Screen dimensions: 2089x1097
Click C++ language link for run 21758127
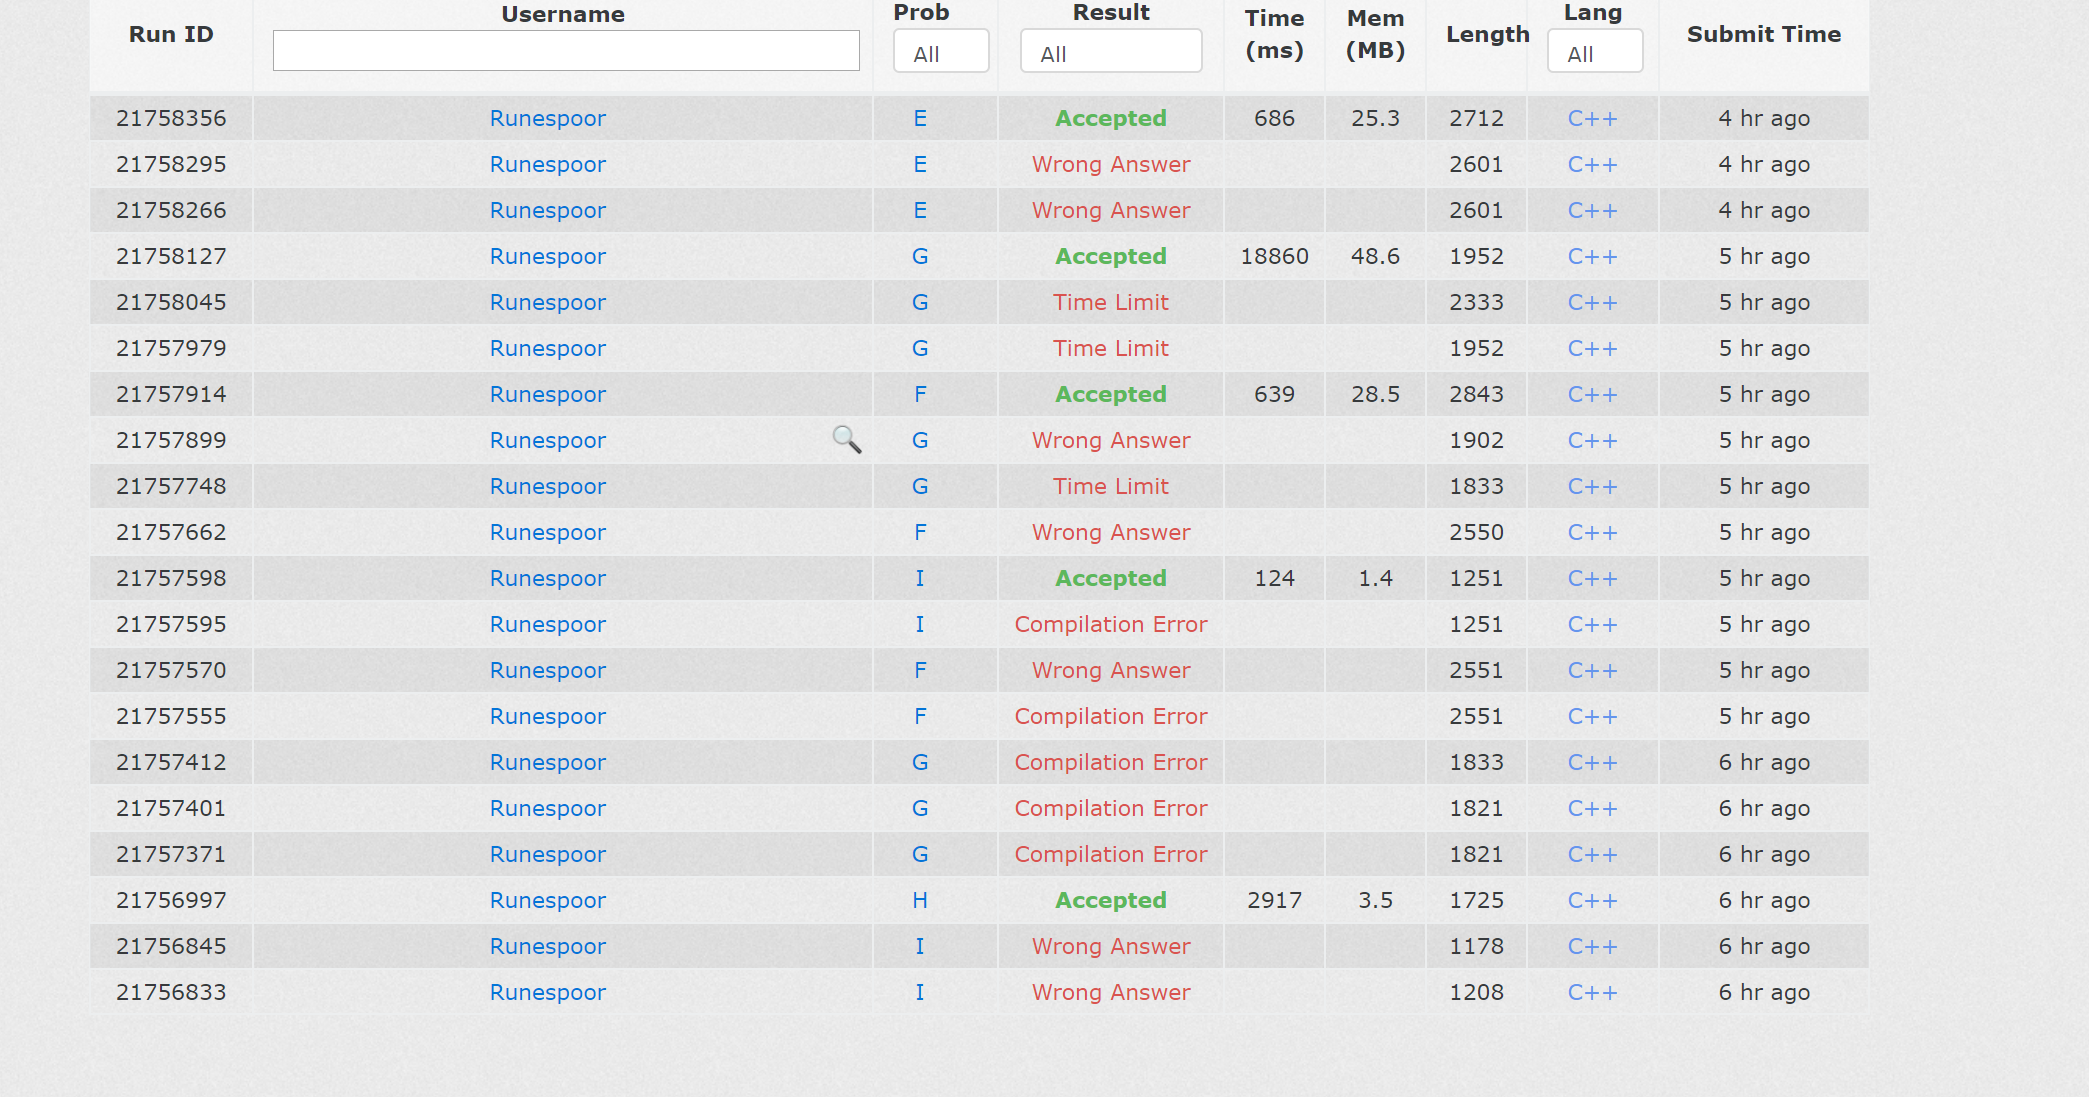[x=1592, y=256]
